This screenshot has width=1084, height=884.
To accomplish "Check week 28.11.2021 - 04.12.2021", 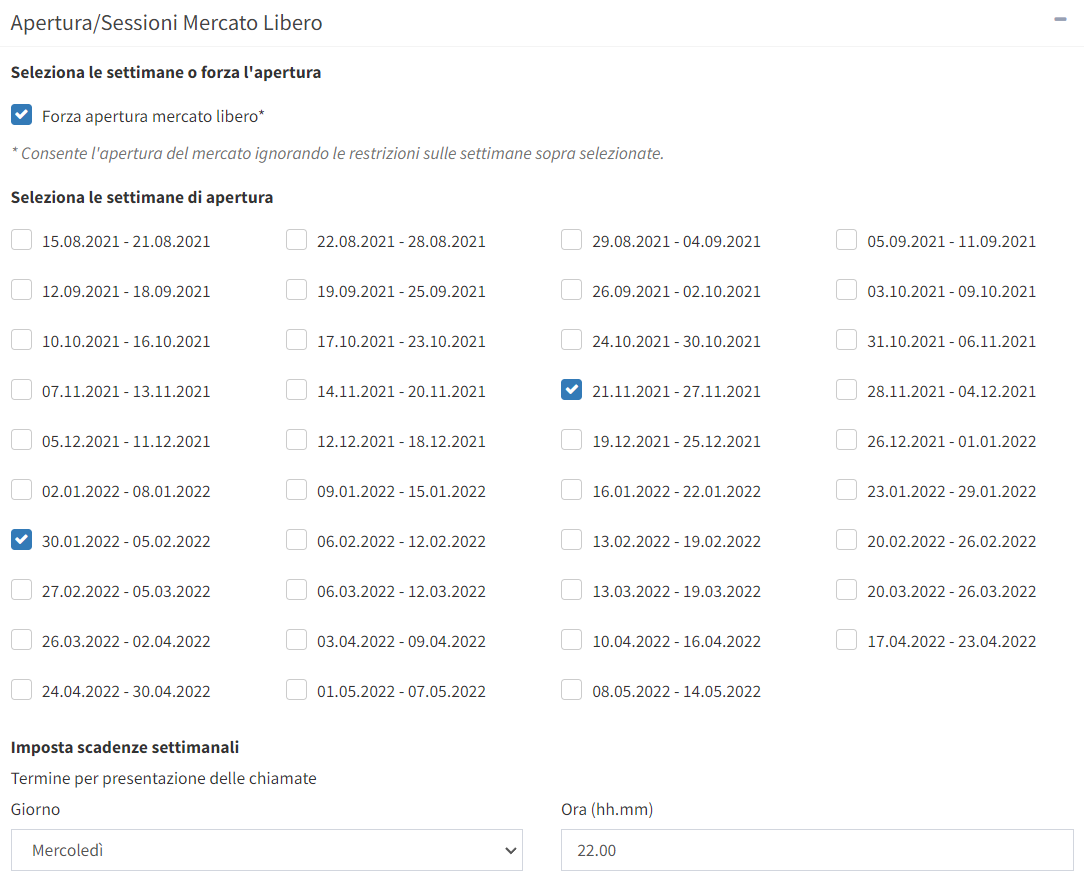I will [846, 390].
